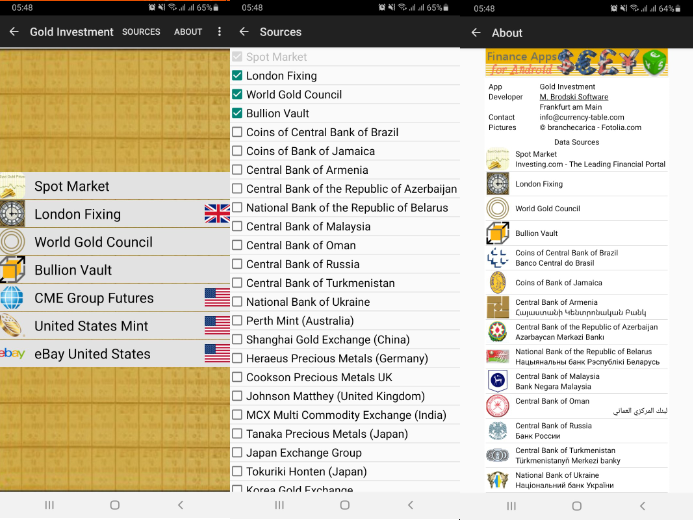Image resolution: width=693 pixels, height=520 pixels.
Task: Uncheck the London Fixing source checkbox
Action: (237, 76)
